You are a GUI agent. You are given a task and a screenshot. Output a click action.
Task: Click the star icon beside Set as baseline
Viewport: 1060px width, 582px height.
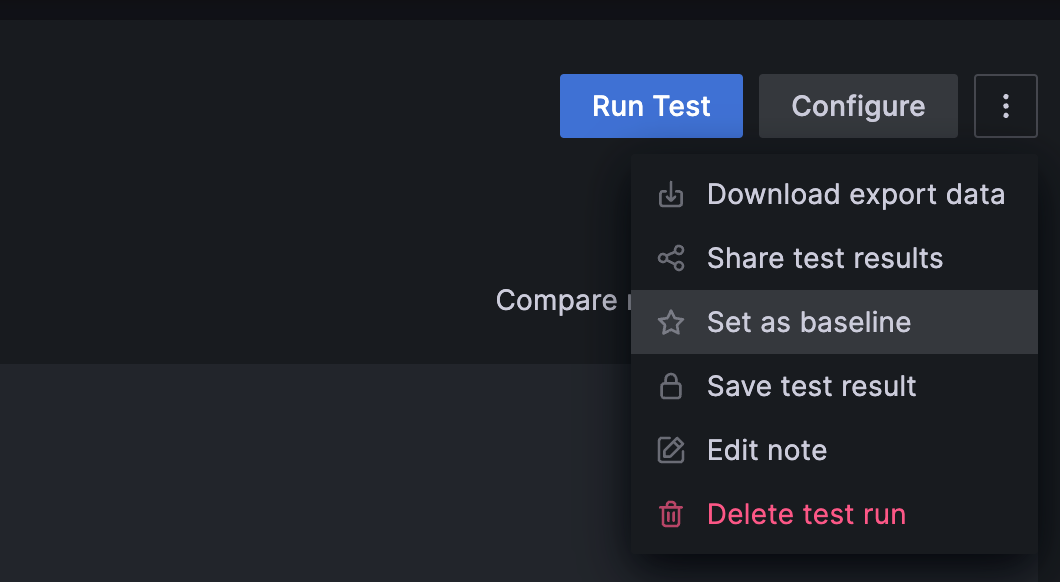click(671, 322)
